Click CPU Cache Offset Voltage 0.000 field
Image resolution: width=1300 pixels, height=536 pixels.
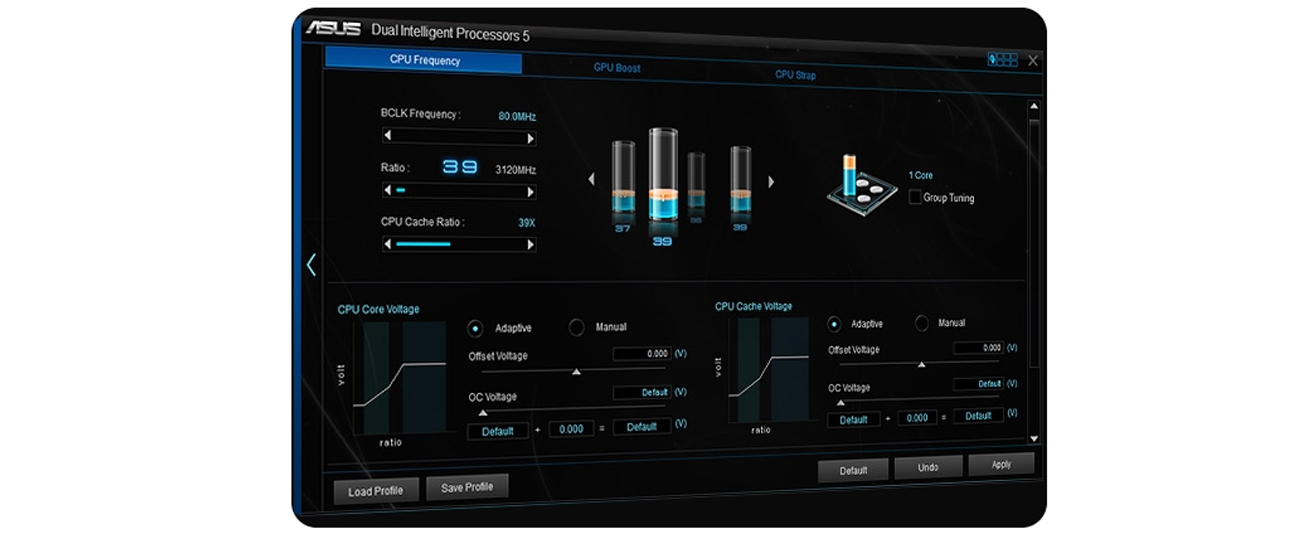click(x=978, y=348)
